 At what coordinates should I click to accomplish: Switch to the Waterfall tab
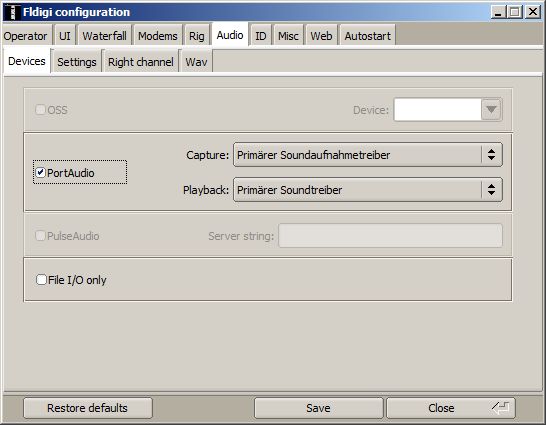click(x=104, y=36)
